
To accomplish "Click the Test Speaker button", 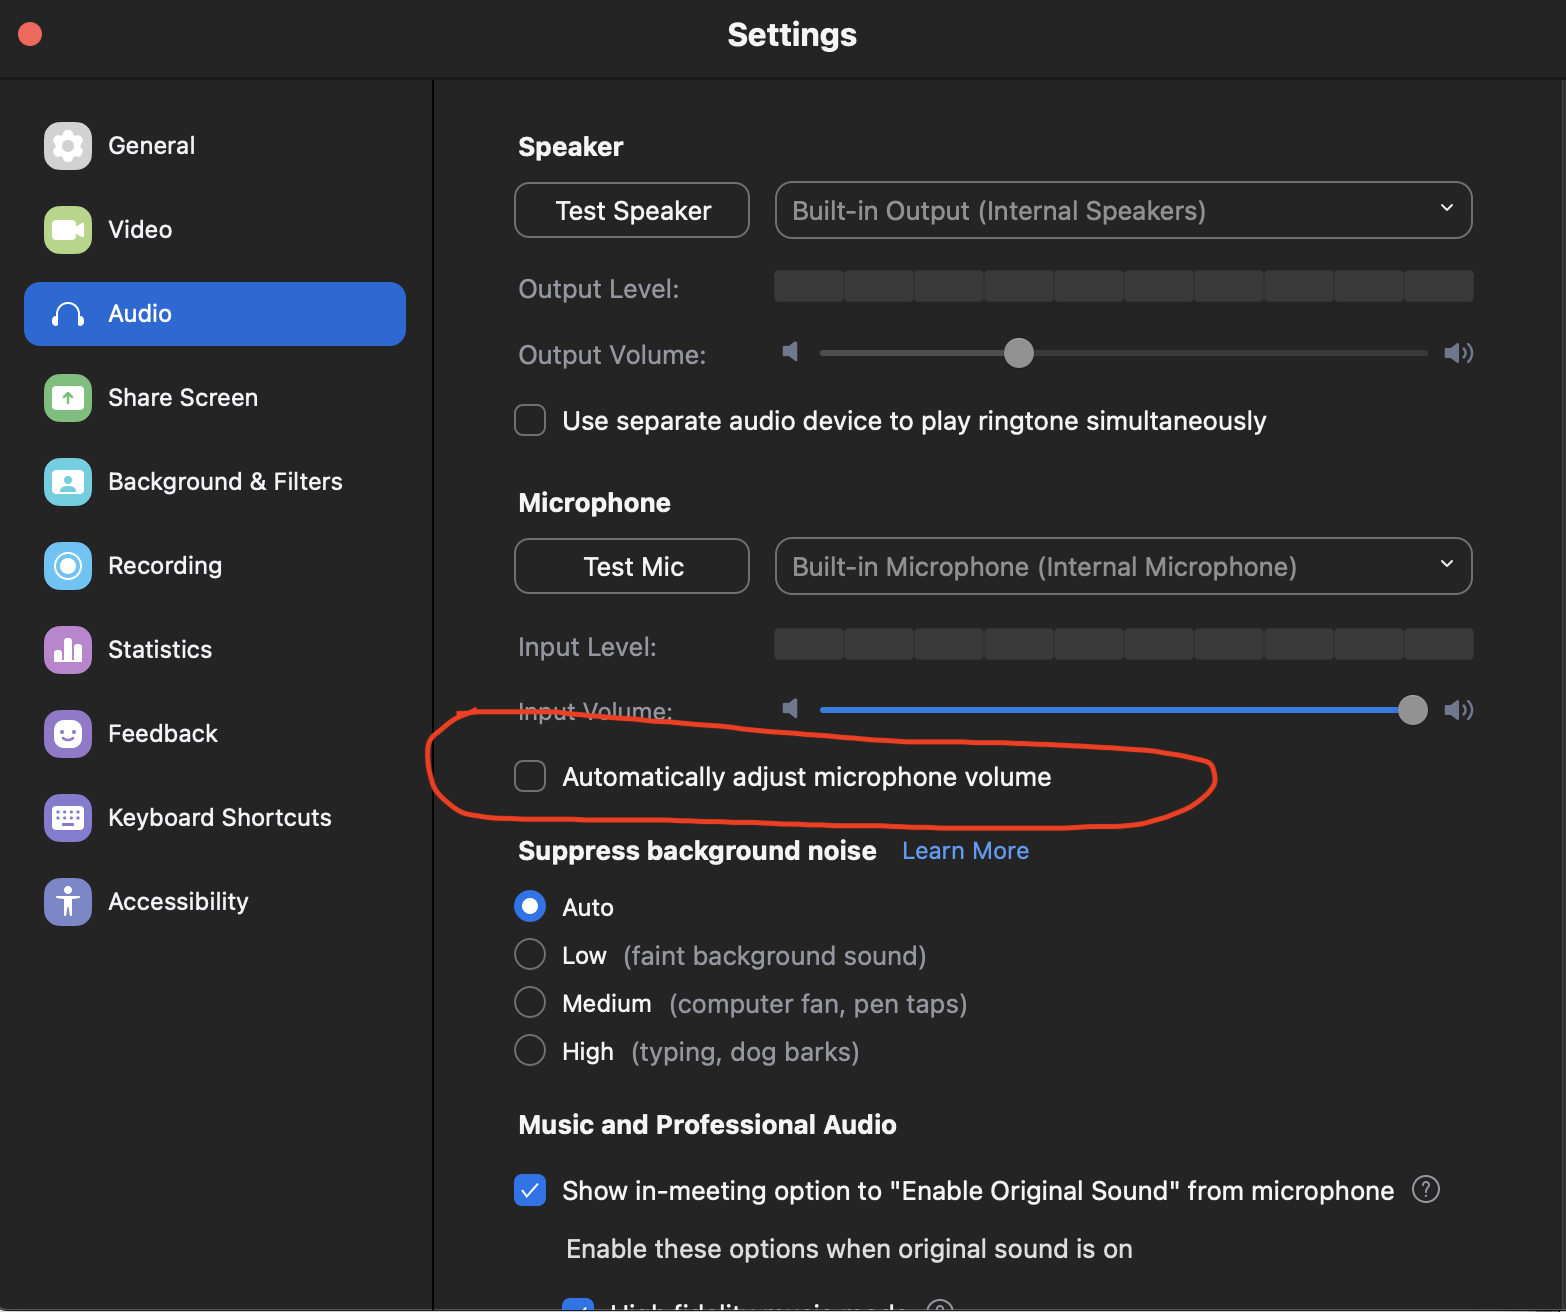I will [631, 210].
